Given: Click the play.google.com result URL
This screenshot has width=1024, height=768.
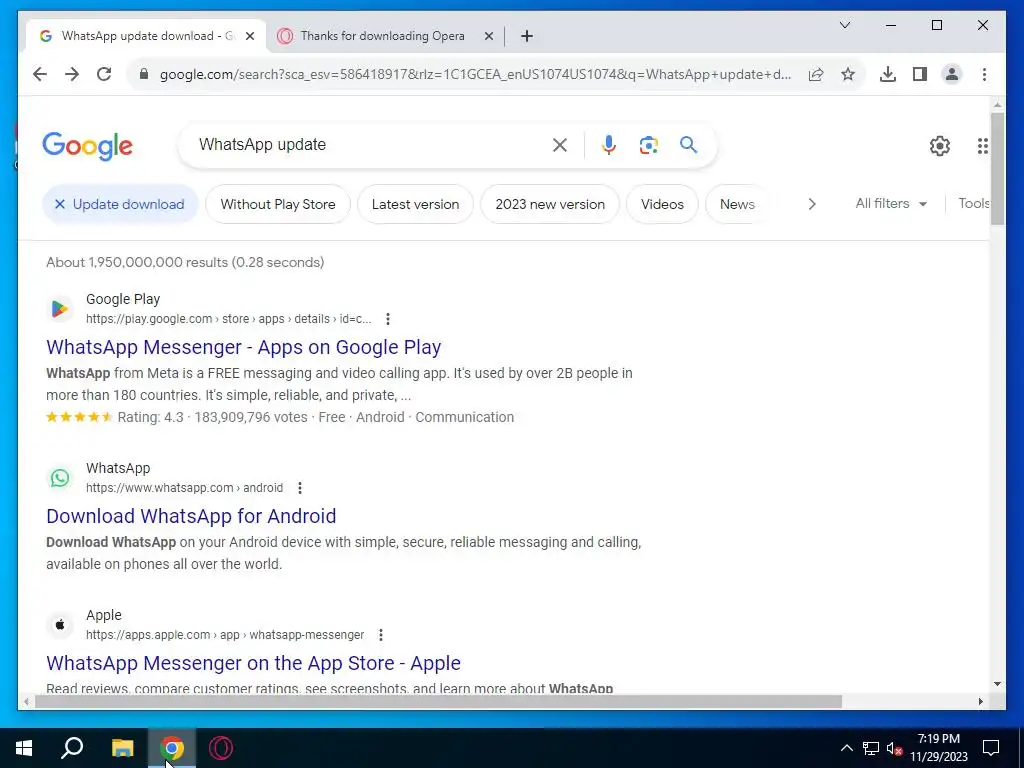Looking at the screenshot, I should point(229,319).
